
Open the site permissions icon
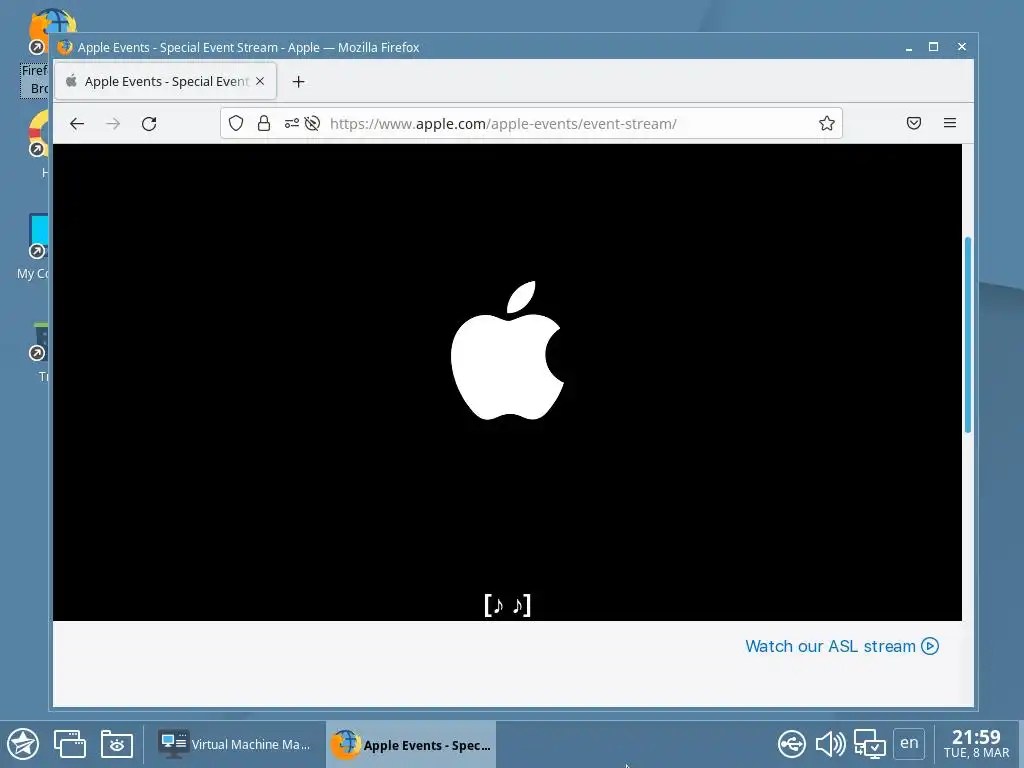click(x=291, y=123)
